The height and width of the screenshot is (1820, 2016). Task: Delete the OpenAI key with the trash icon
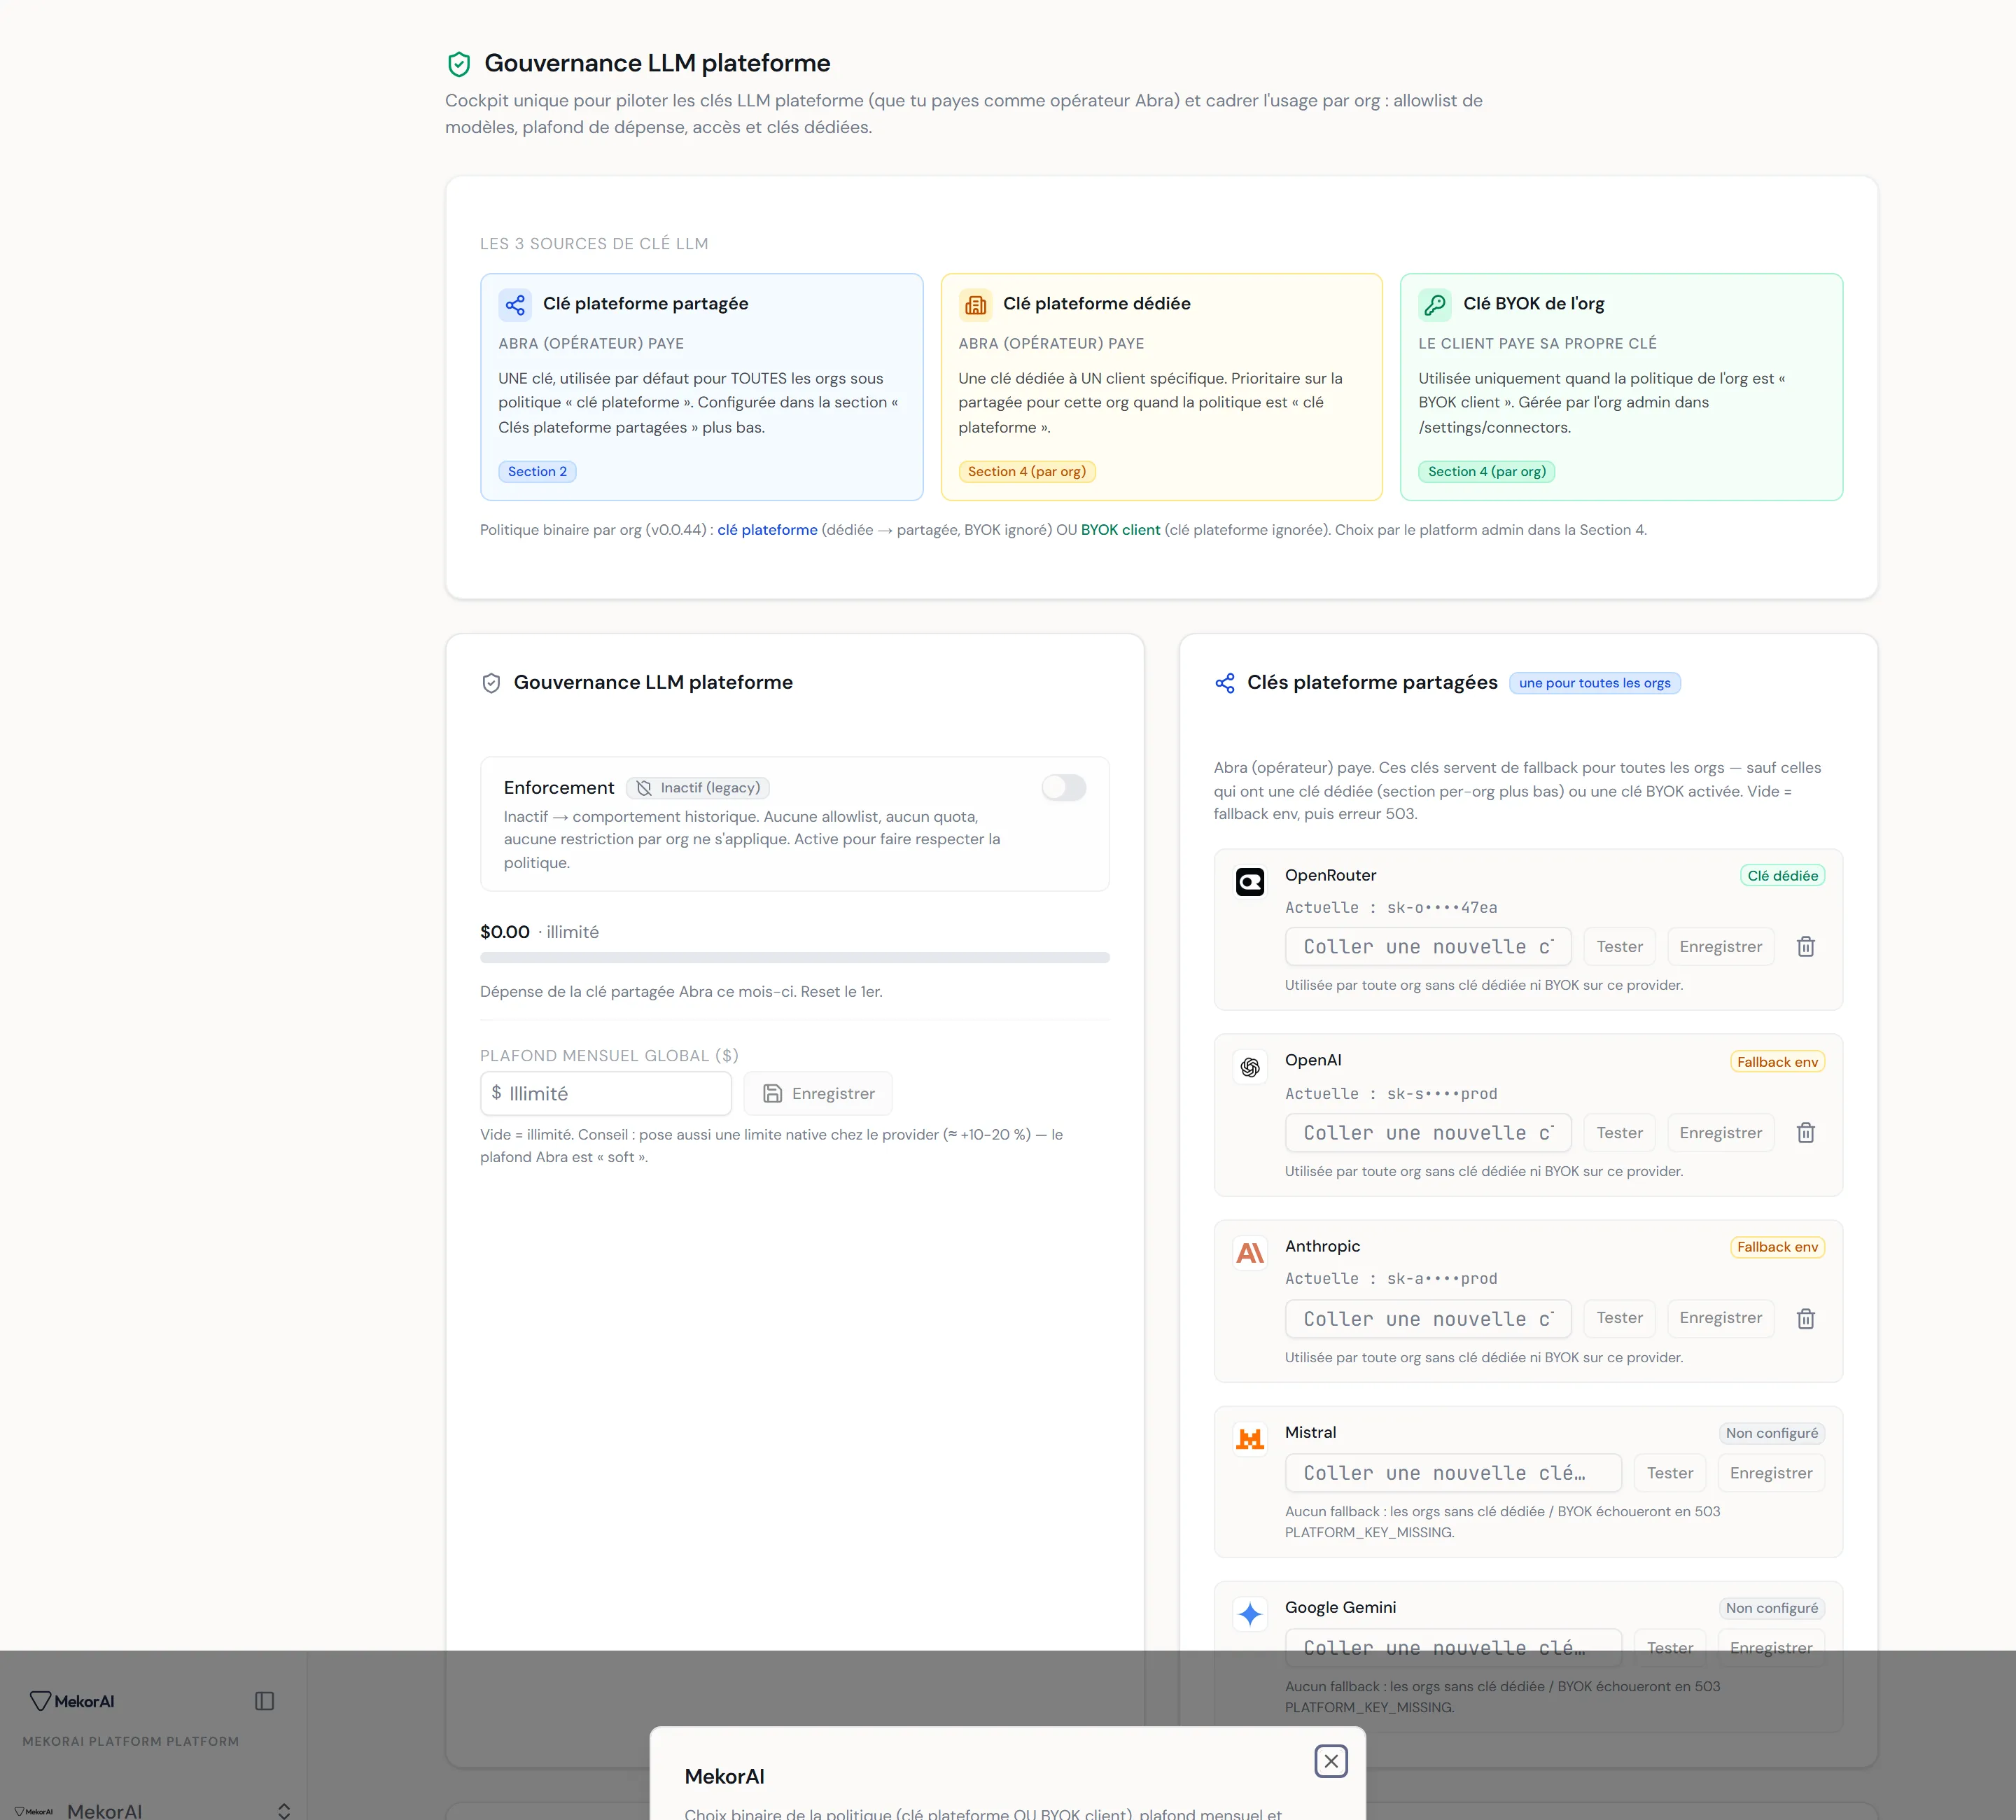pyautogui.click(x=1806, y=1133)
